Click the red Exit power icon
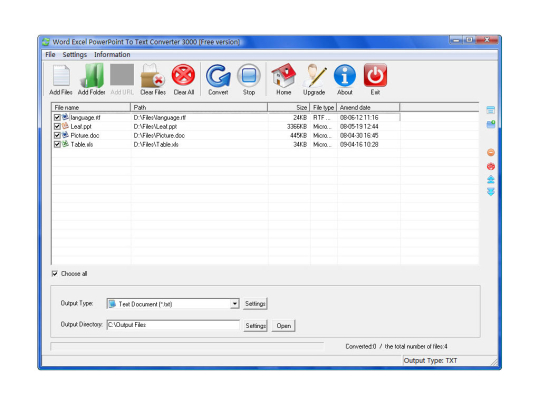Image resolution: width=540 pixels, height=405 pixels. point(375,75)
